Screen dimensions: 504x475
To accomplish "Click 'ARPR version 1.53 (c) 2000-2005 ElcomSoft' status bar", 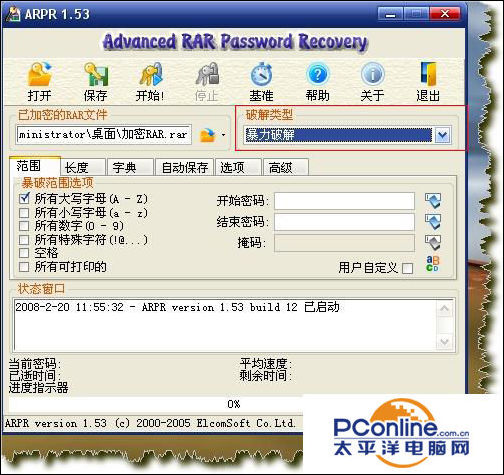I will (150, 423).
